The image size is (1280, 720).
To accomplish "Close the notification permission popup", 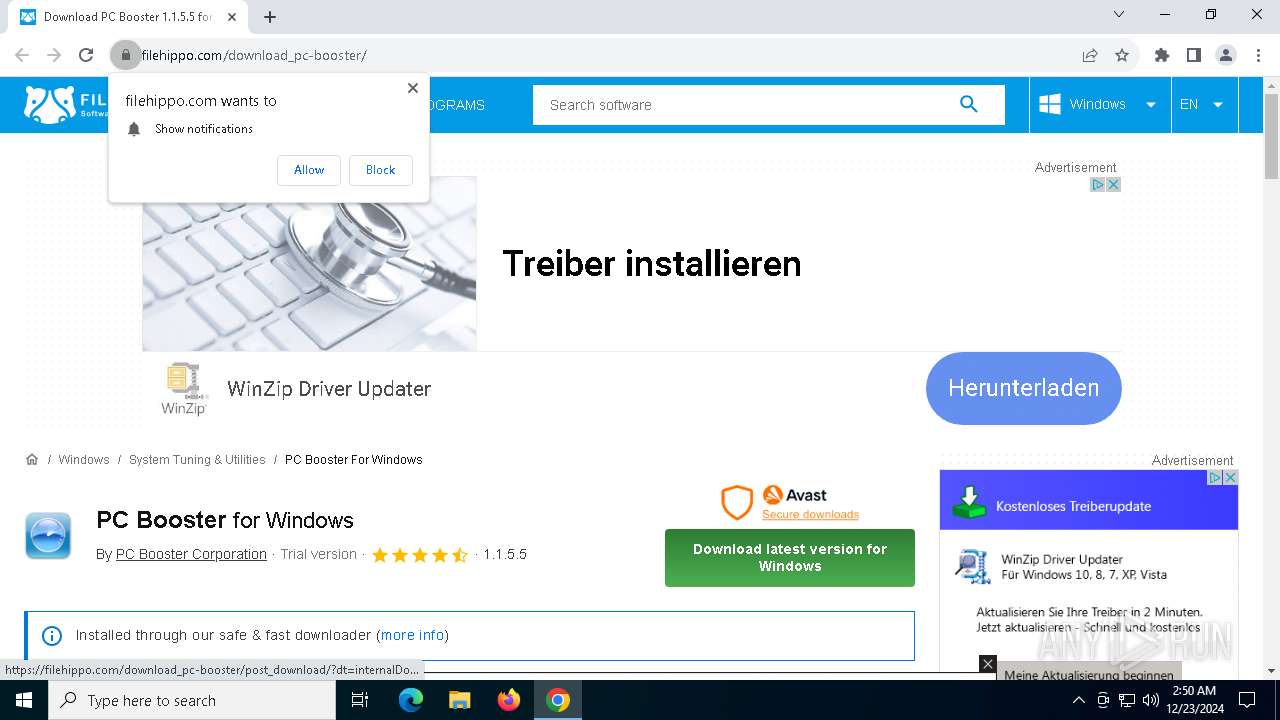I will [x=412, y=88].
